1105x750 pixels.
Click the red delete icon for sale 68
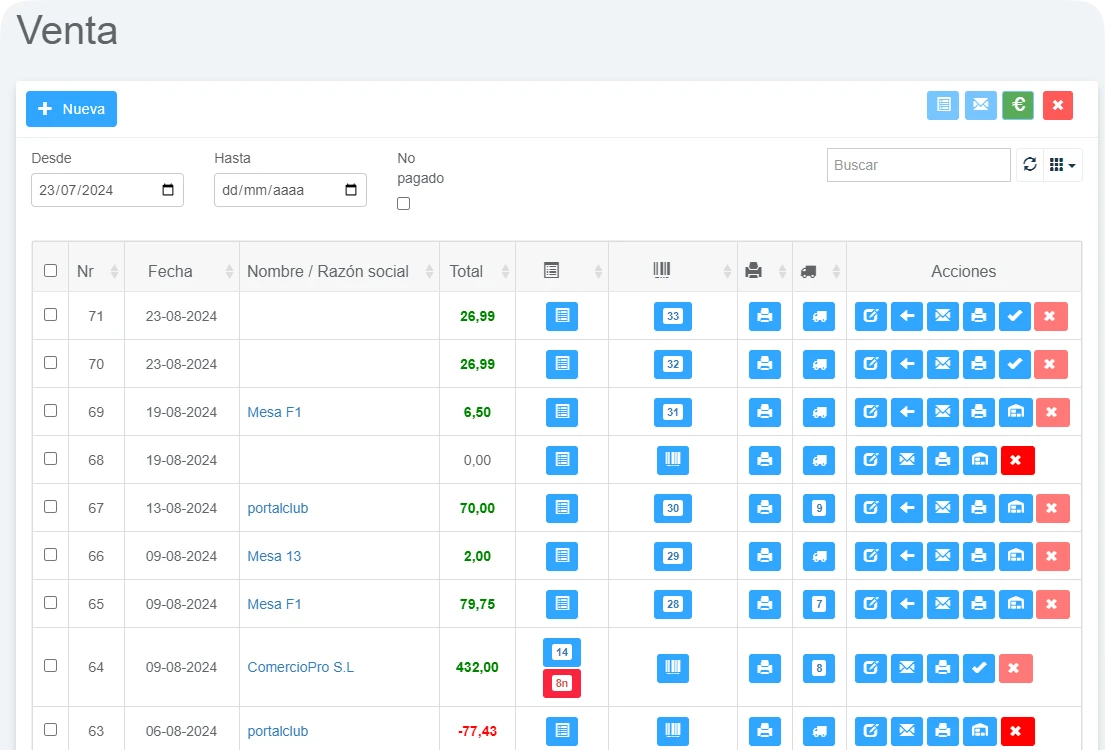(x=1017, y=460)
